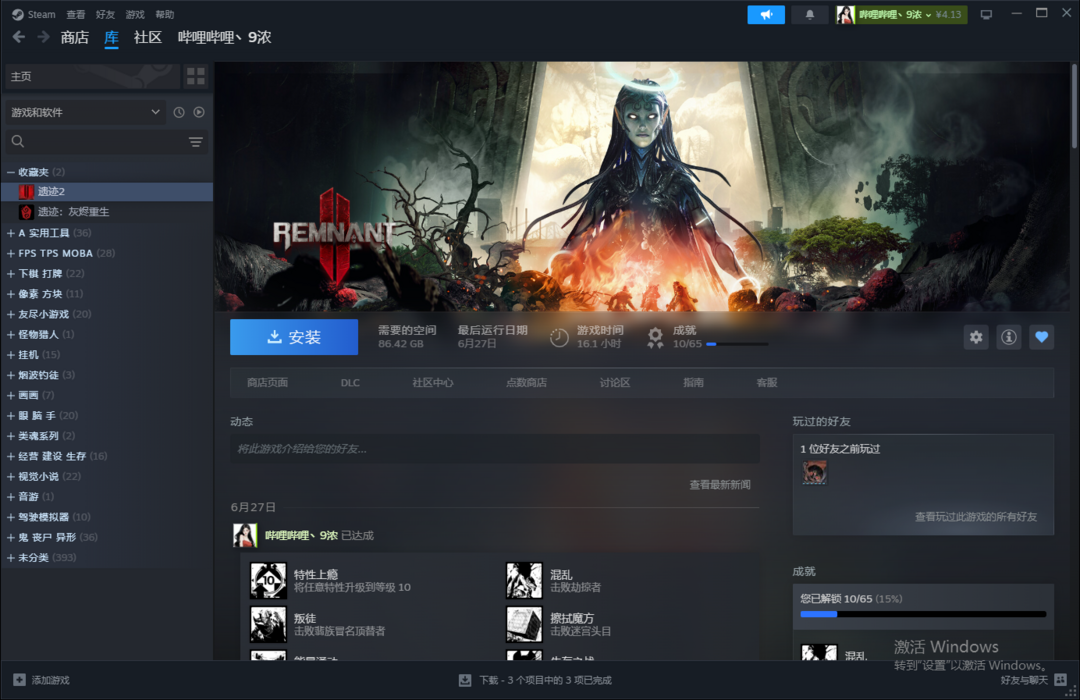
Task: Click achievement progress bar beside 10/65
Action: 737,344
